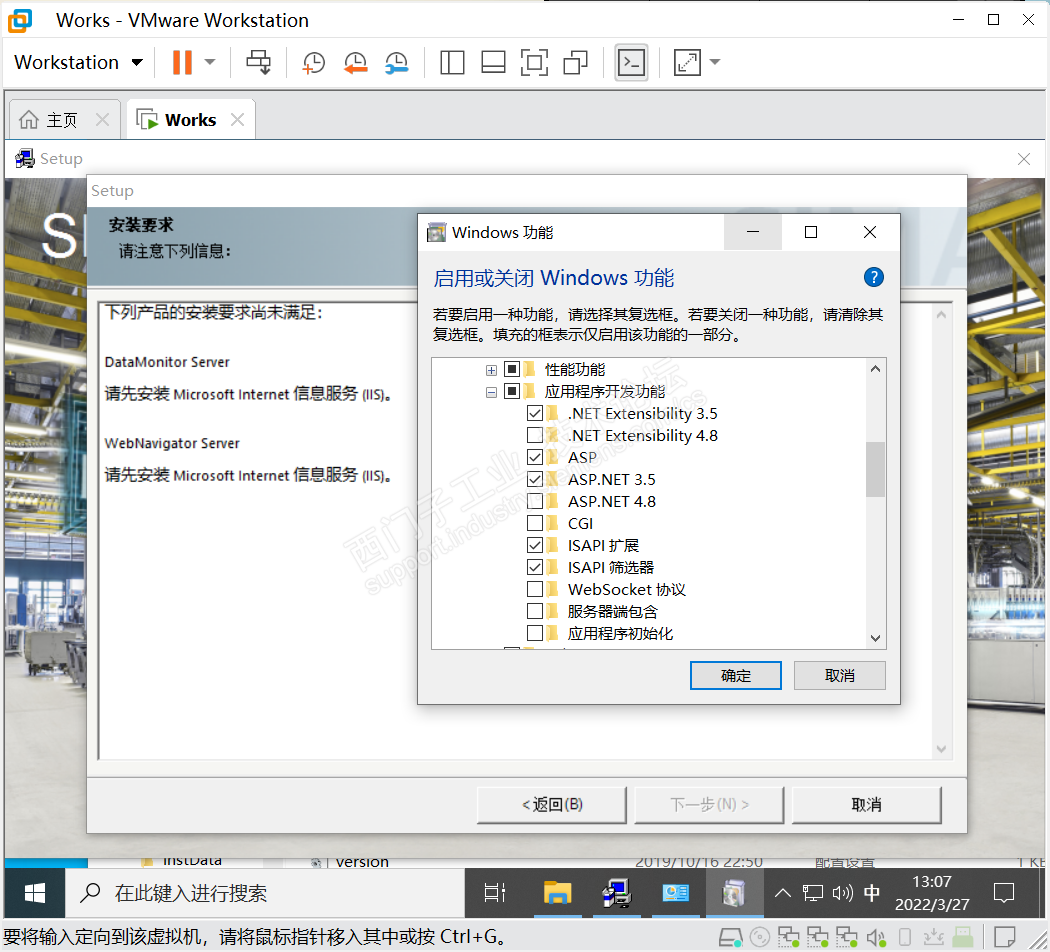The width and height of the screenshot is (1050, 952).
Task: Enable ASP.NET 4.8 checkbox
Action: click(x=534, y=501)
